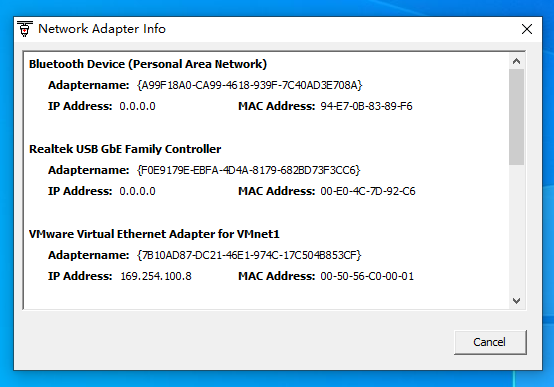Click the VMware Virtual Ethernet Adapter for VMnet1 heading
The width and height of the screenshot is (554, 387).
(154, 234)
